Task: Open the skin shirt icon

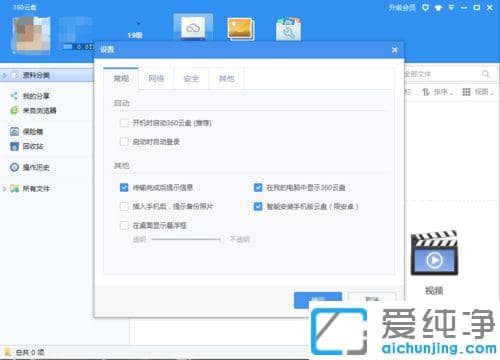Action: [x=438, y=8]
